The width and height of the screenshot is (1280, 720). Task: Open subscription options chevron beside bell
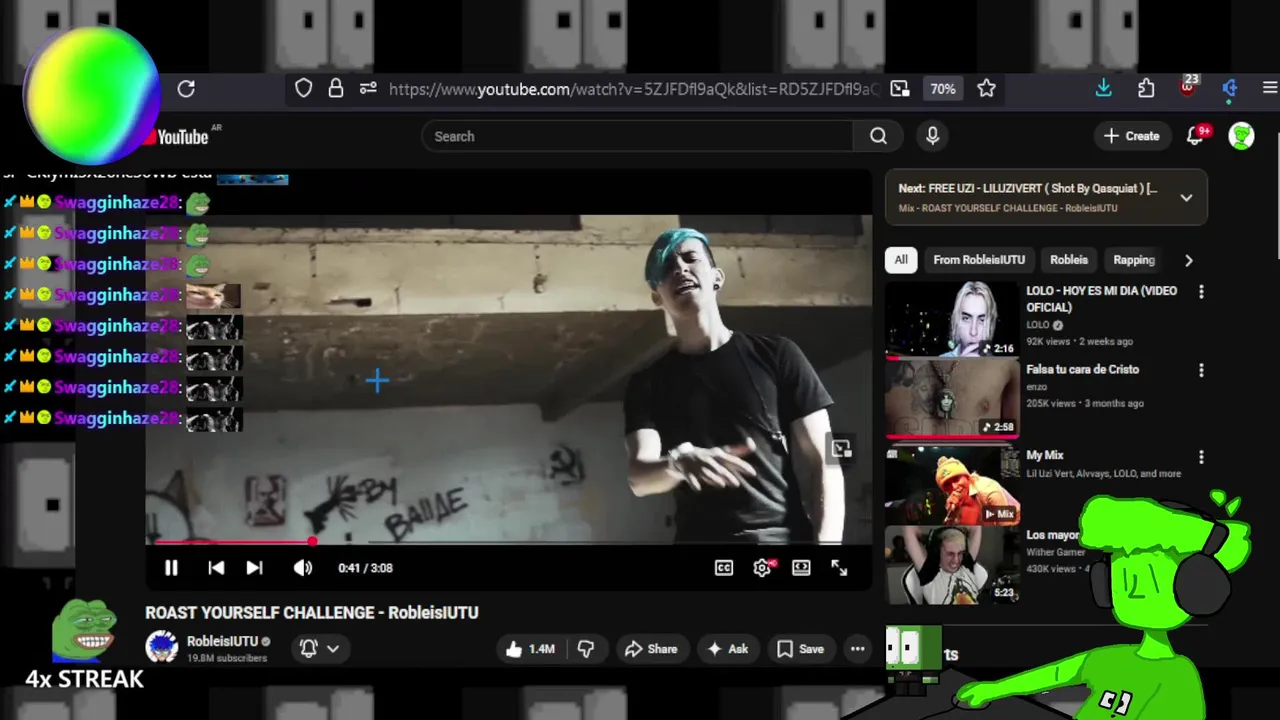coord(333,649)
